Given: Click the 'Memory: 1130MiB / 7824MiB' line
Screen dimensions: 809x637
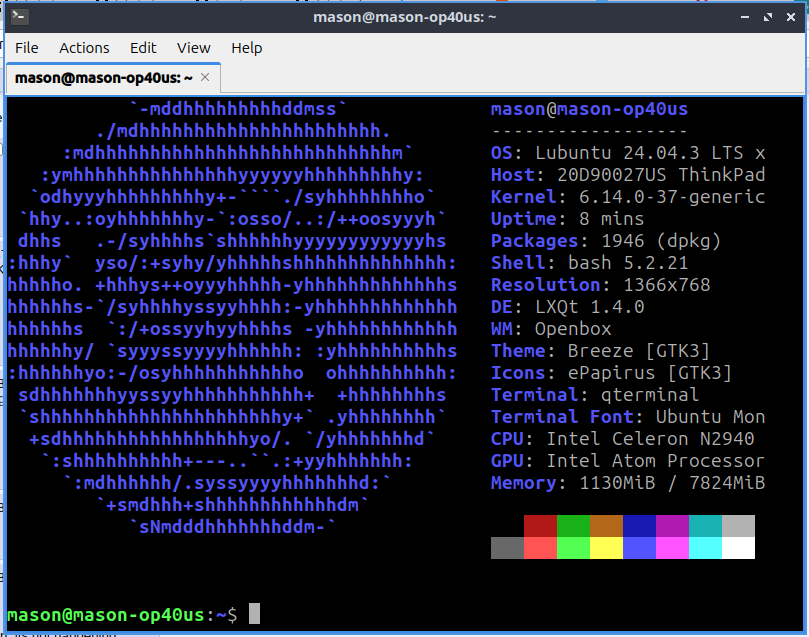Looking at the screenshot, I should point(628,483).
